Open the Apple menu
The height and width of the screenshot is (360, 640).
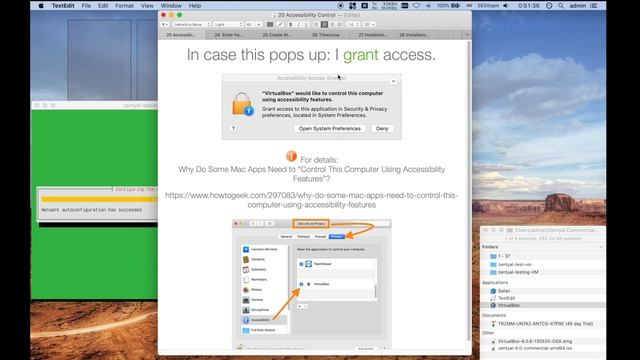41,6
